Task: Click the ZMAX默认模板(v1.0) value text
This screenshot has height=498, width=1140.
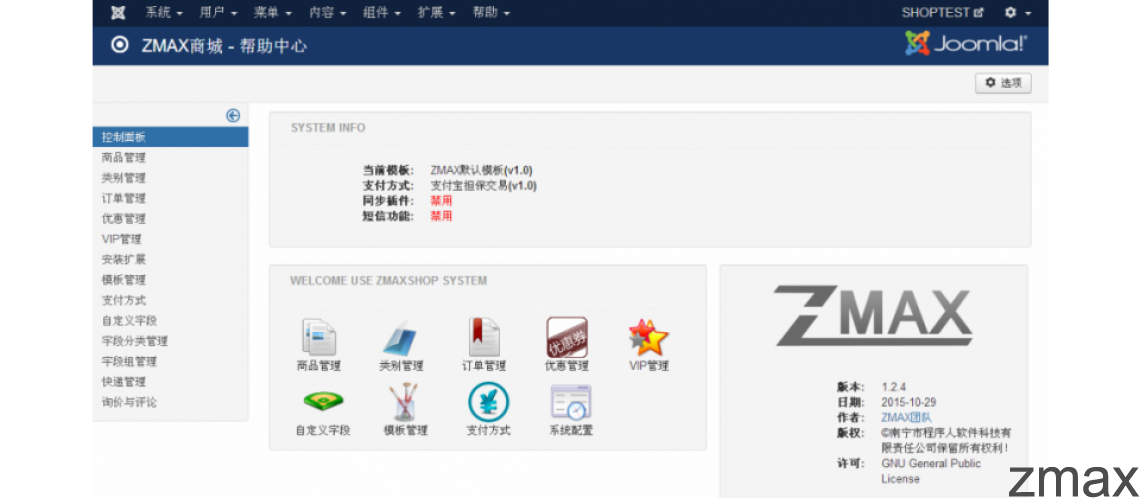Action: (x=481, y=170)
